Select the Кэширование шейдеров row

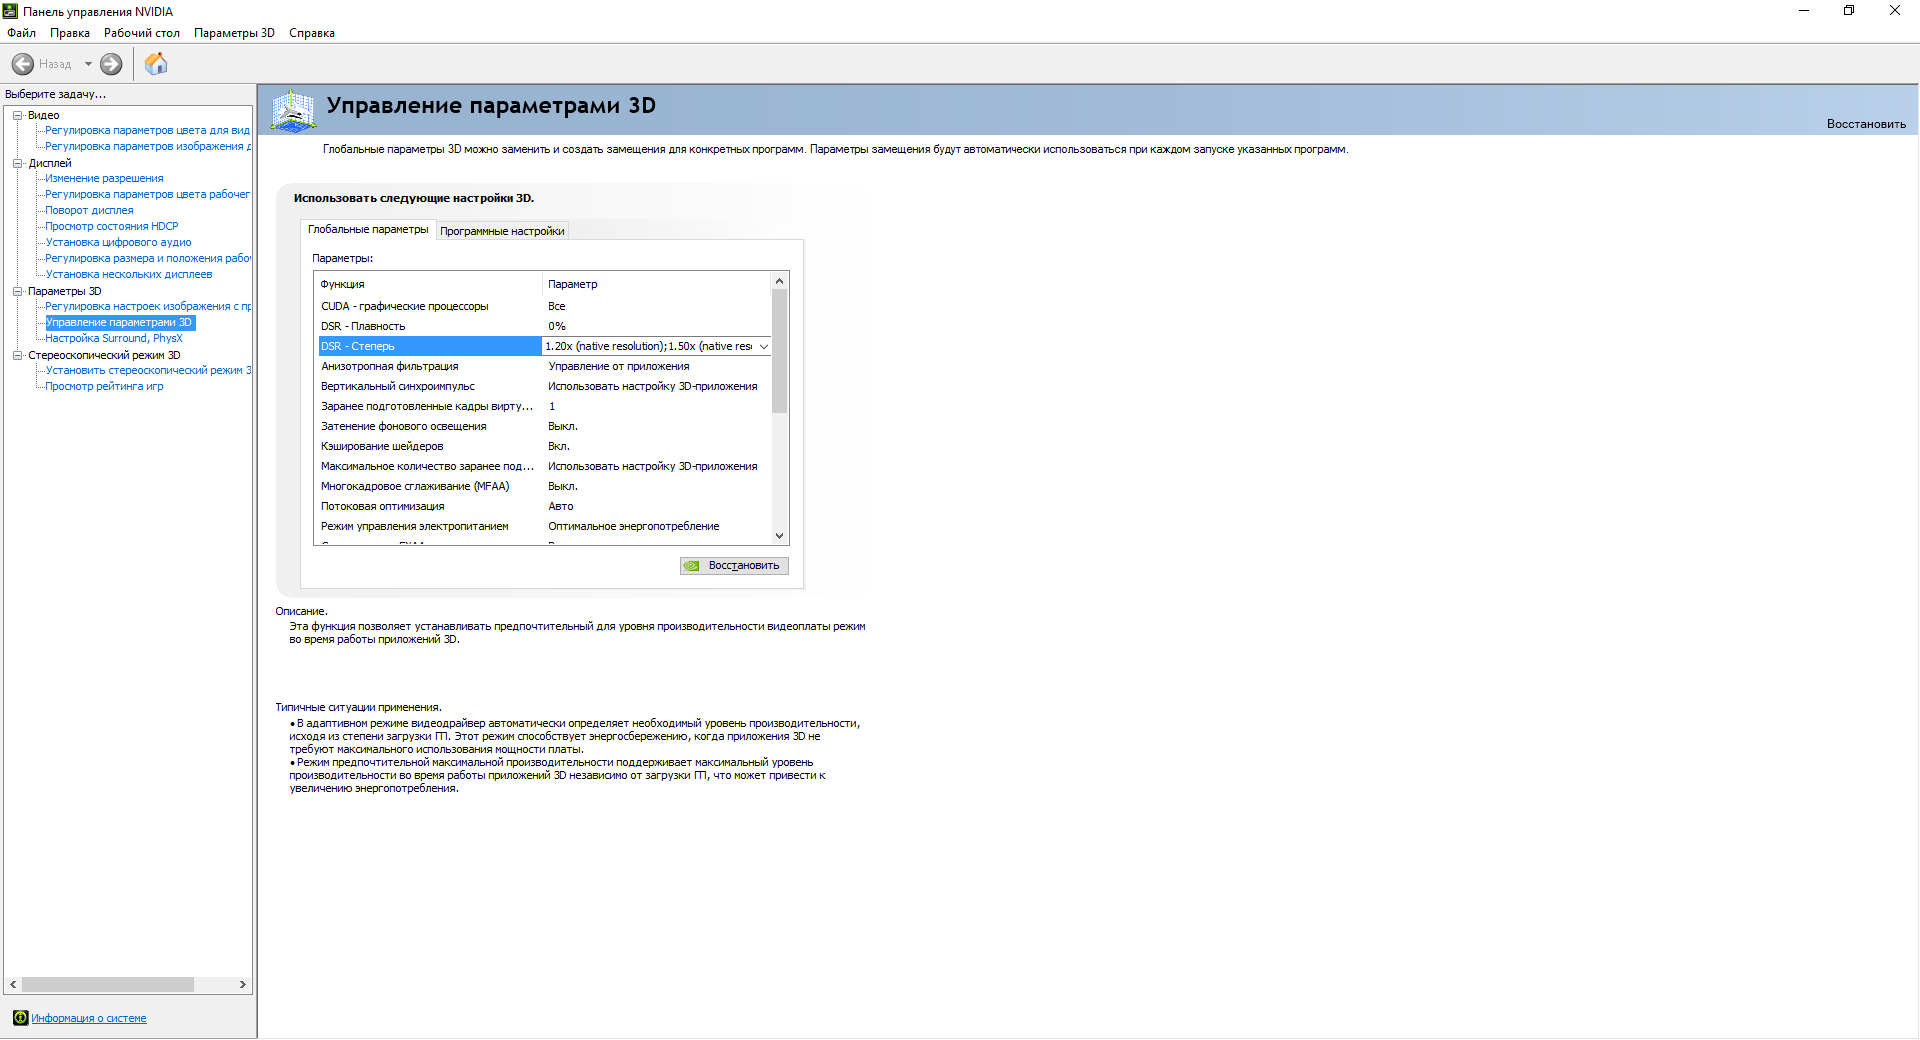pos(543,446)
